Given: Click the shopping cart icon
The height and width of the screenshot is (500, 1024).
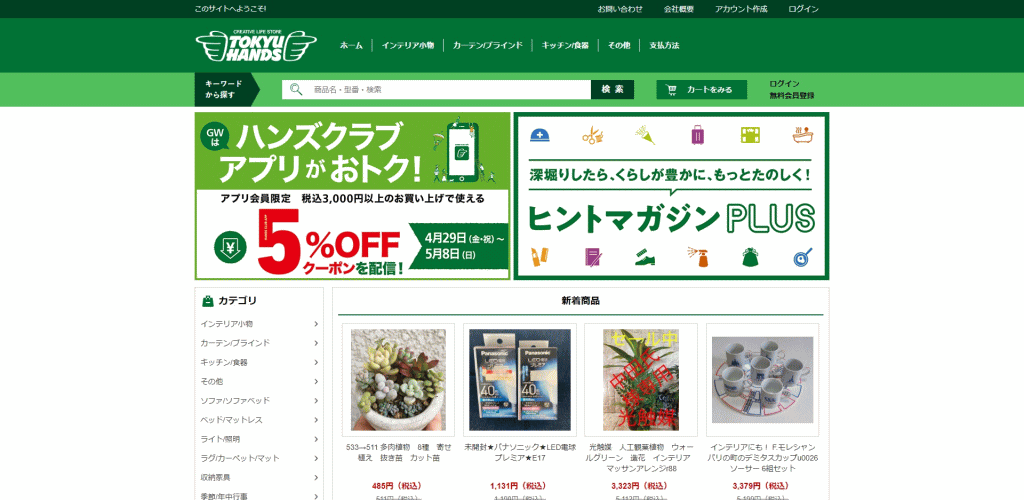Looking at the screenshot, I should click(x=671, y=90).
